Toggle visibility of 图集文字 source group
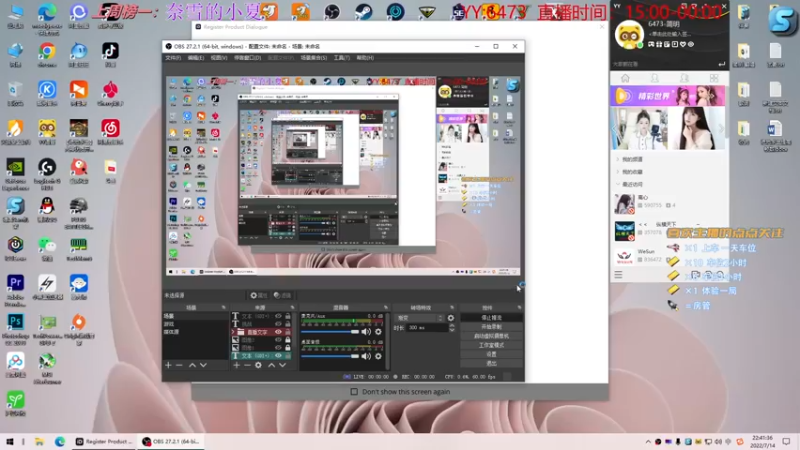800x450 pixels. pos(278,332)
